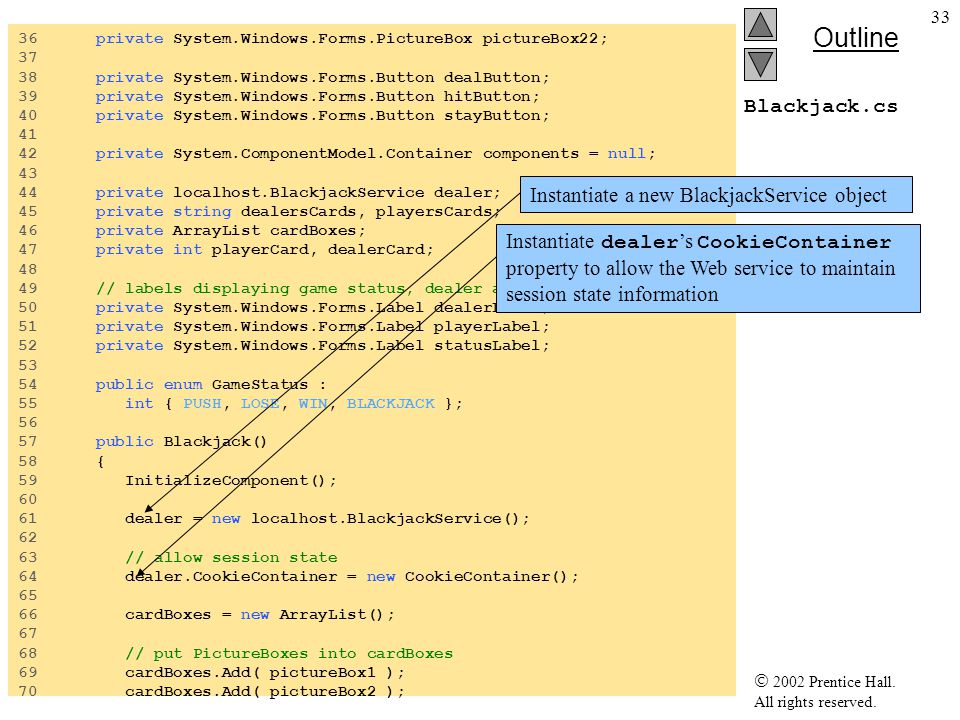Click the ArrayList cardBoxes declaration
The width and height of the screenshot is (960, 720).
230,231
